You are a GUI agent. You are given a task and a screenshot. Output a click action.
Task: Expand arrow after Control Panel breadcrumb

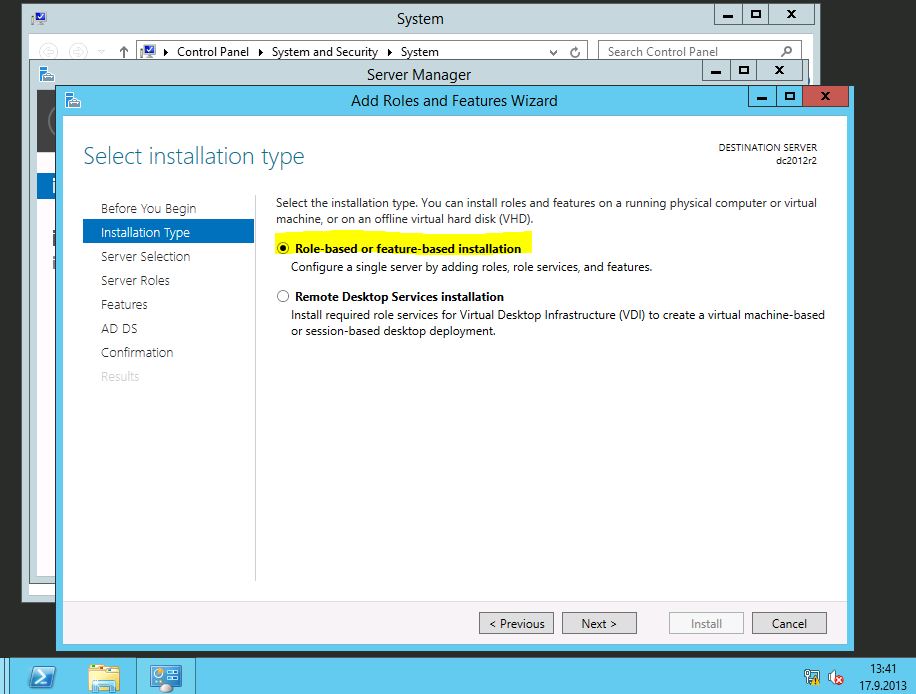tap(261, 52)
